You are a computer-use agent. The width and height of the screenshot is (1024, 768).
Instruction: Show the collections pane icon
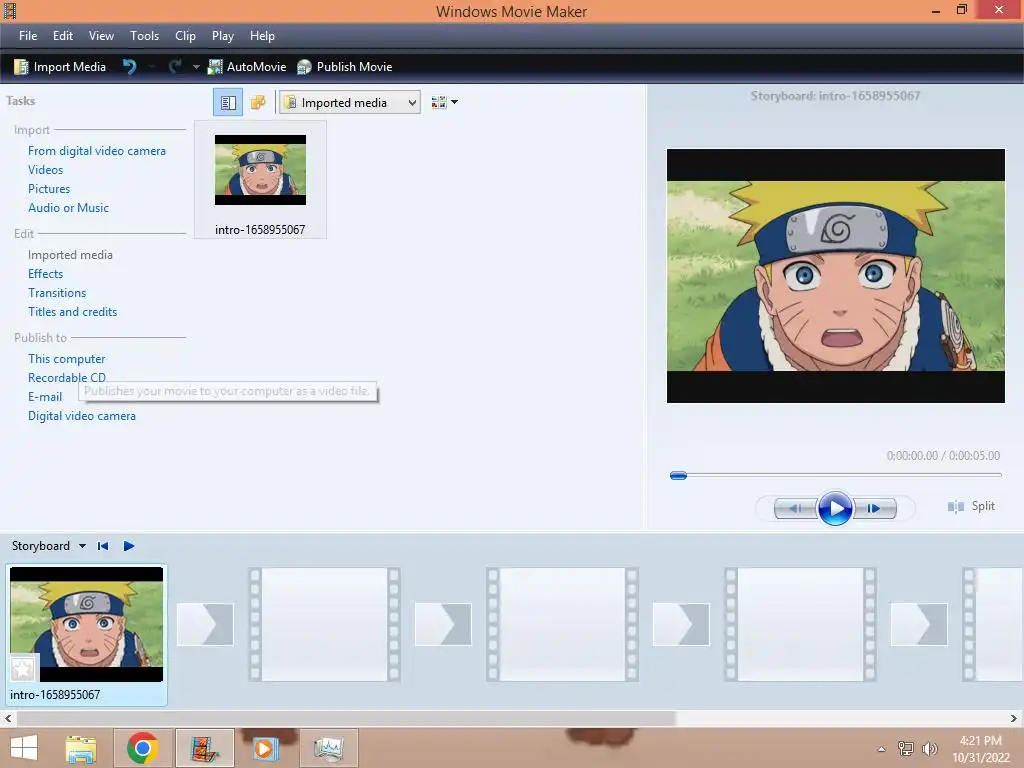point(258,103)
